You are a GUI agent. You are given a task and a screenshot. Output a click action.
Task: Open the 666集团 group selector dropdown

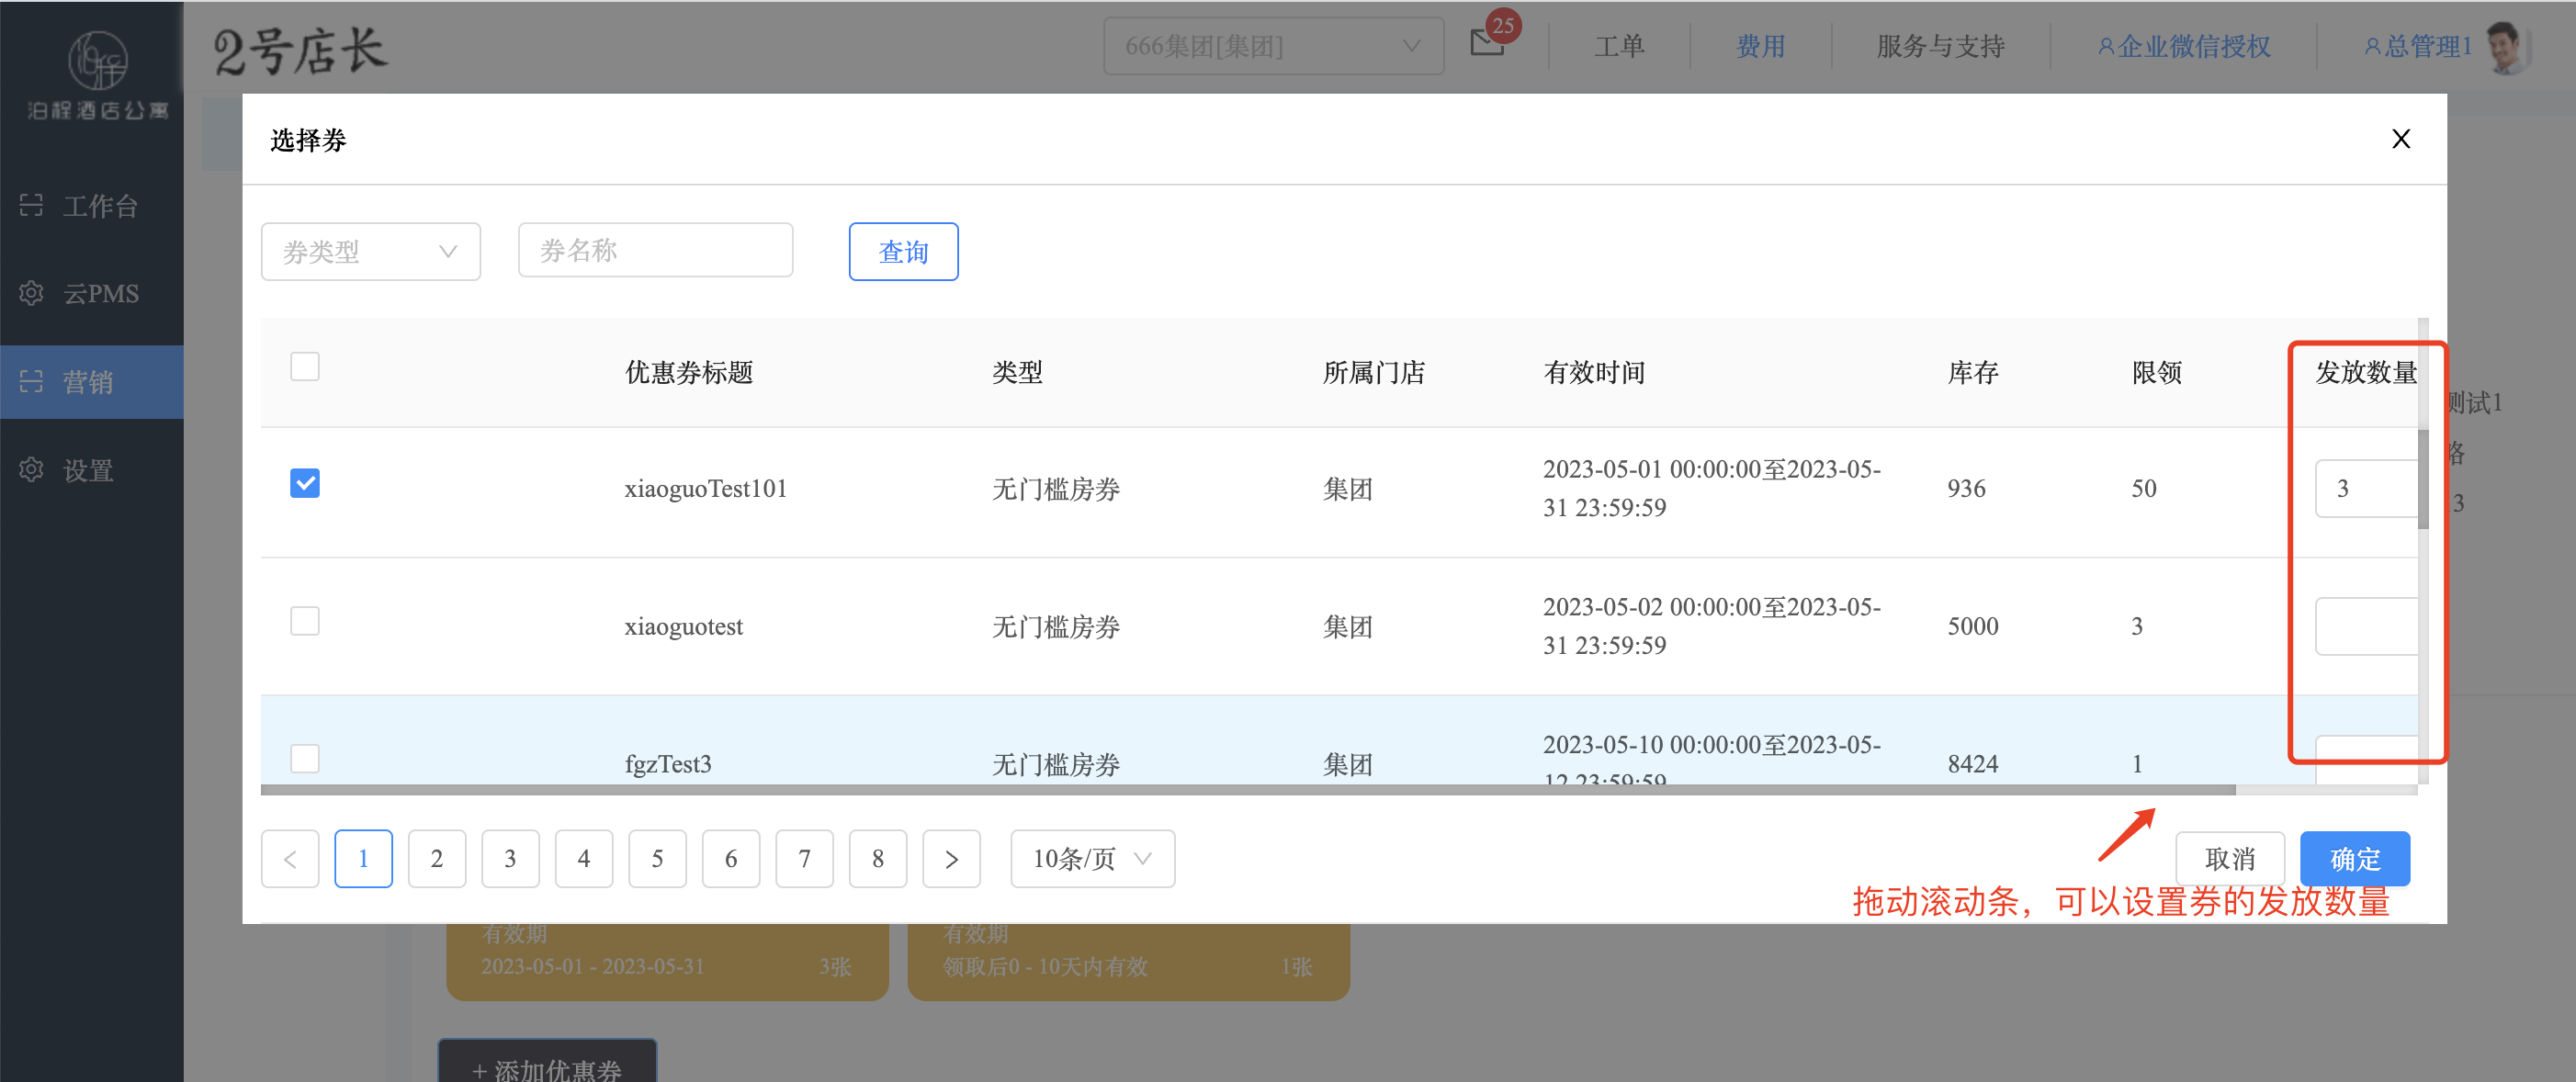pos(1273,46)
